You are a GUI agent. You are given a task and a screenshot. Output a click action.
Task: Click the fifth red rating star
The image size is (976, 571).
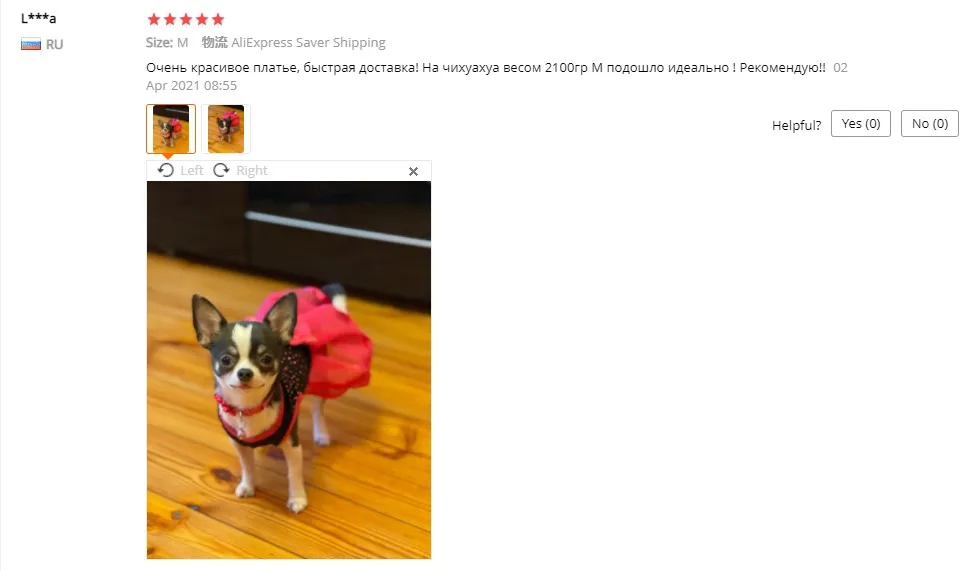pos(217,19)
